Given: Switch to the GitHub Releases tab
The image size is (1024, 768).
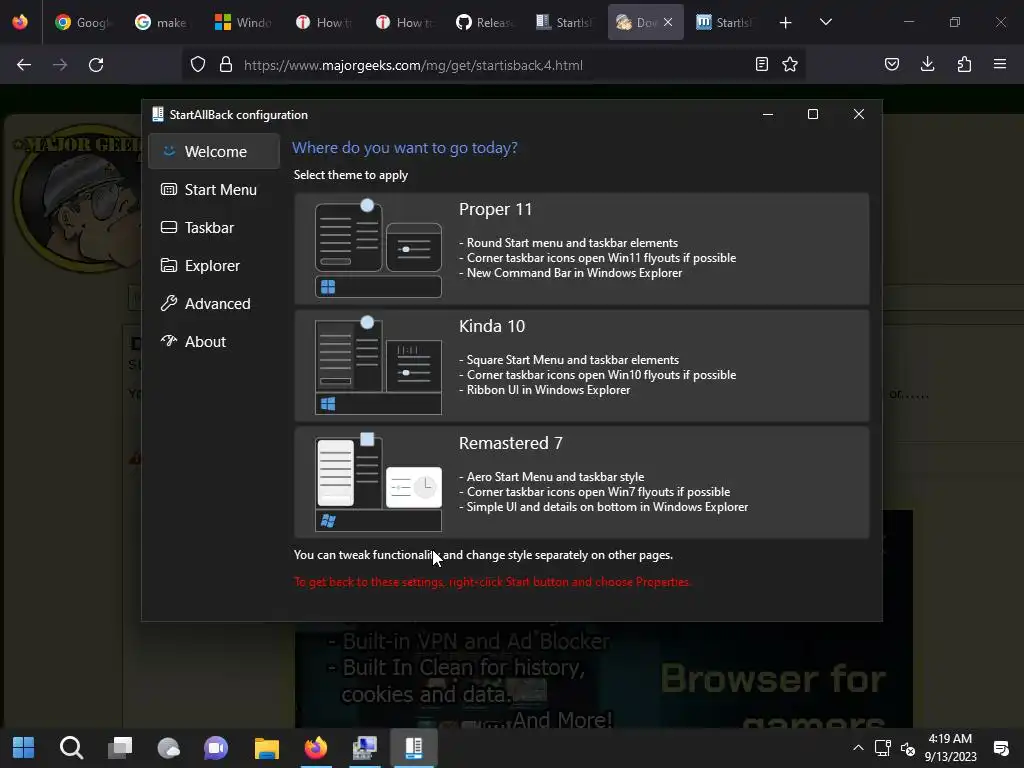Looking at the screenshot, I should pyautogui.click(x=483, y=23).
